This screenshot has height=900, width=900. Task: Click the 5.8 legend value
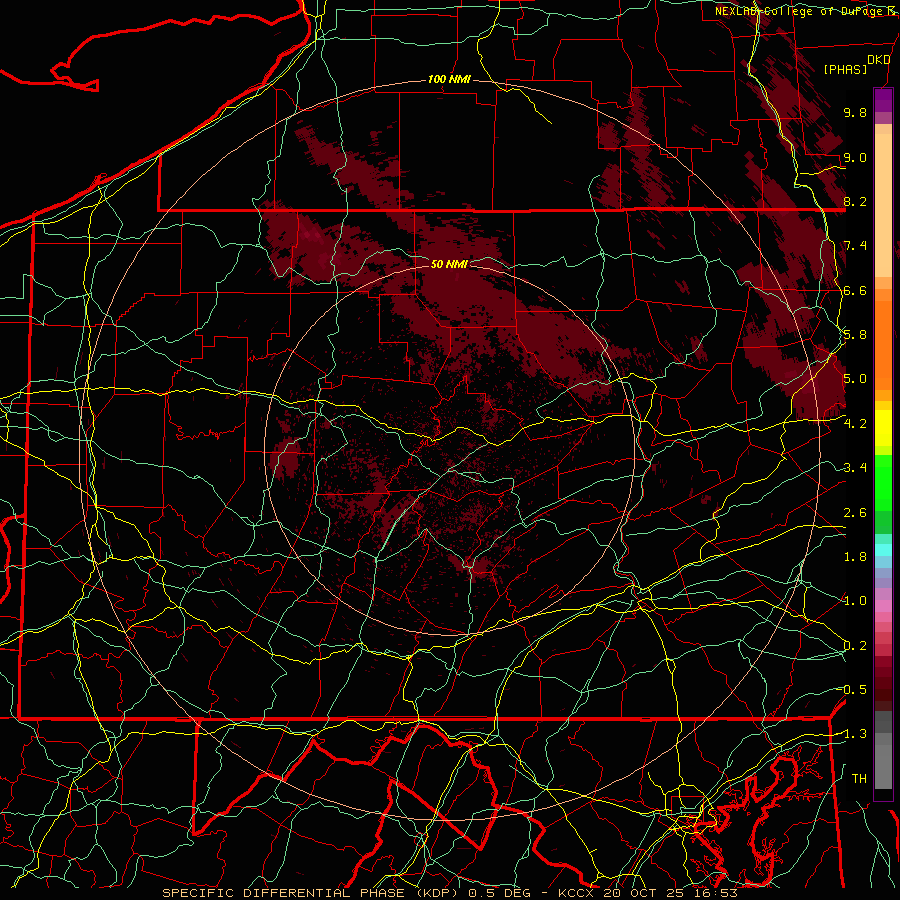[855, 335]
